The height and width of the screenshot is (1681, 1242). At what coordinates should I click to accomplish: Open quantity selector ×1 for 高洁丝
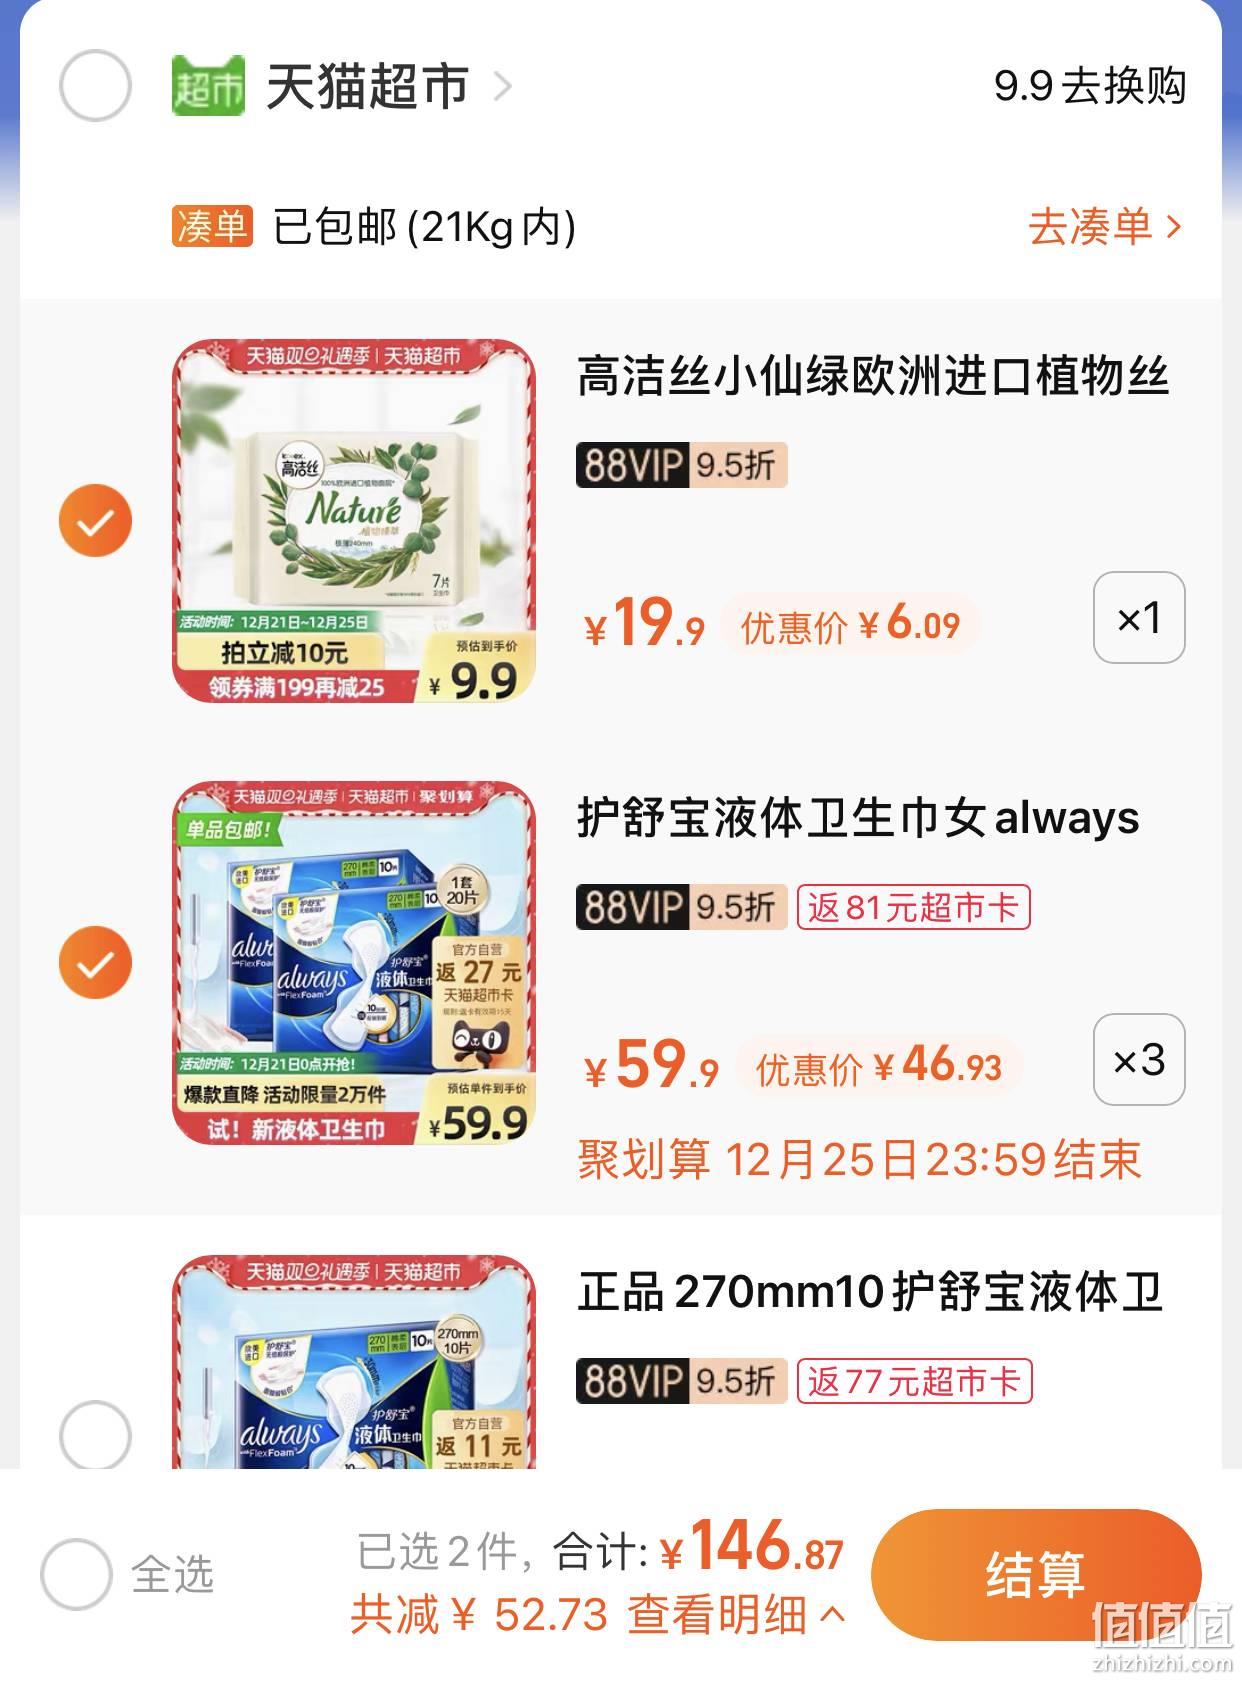(x=1139, y=618)
